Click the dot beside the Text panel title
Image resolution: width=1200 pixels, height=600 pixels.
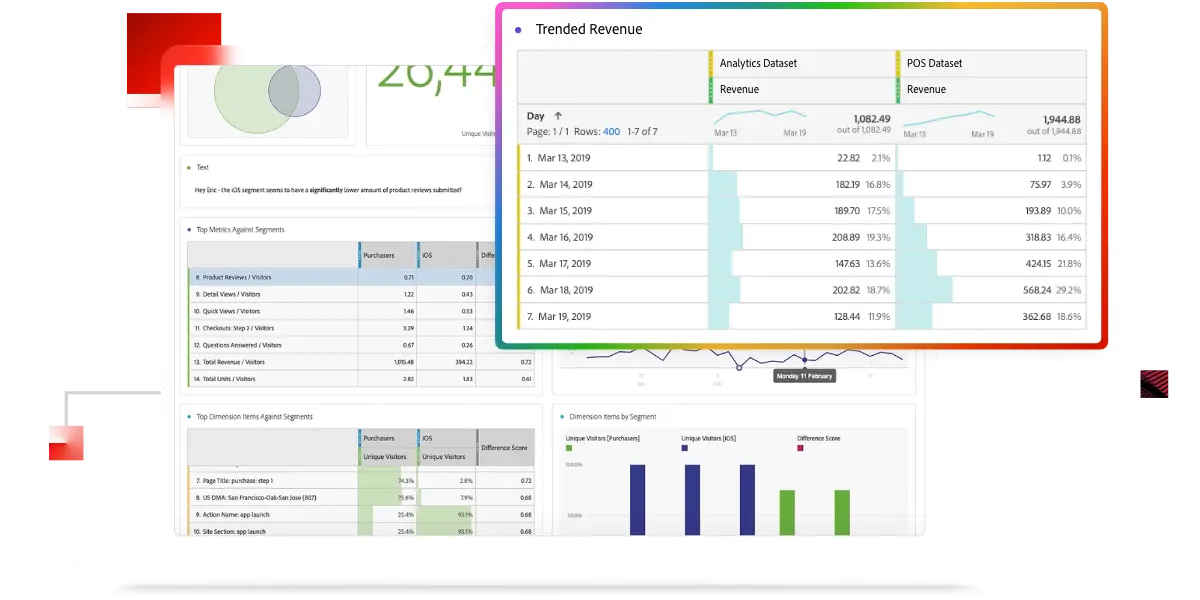[x=188, y=167]
